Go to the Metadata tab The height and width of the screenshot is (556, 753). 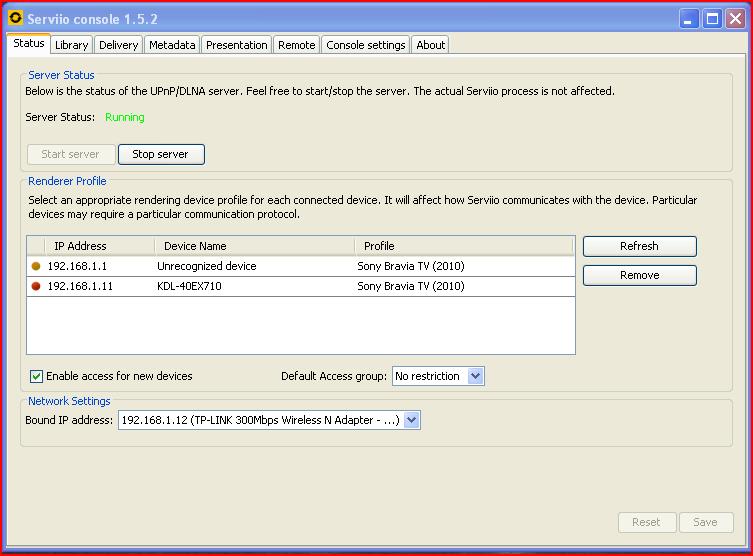pyautogui.click(x=172, y=45)
